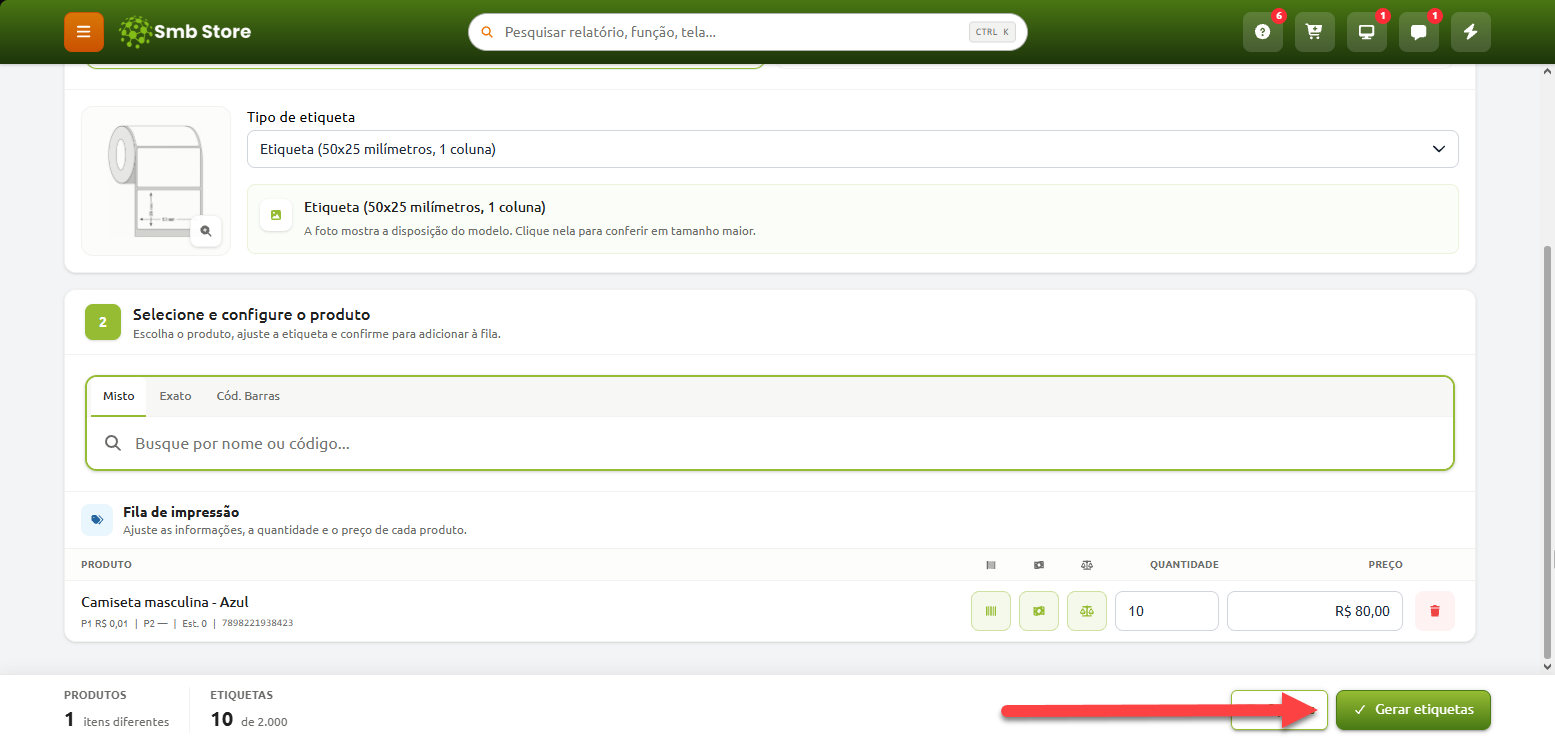The width and height of the screenshot is (1555, 745).
Task: Click the quantity field showing 10
Action: point(1167,611)
